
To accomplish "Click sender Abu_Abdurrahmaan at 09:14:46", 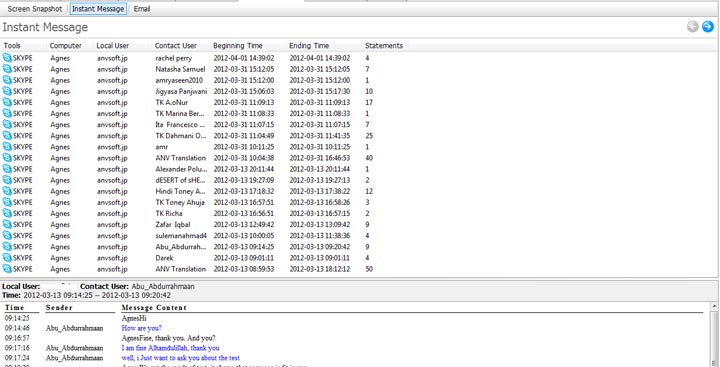I will click(74, 328).
